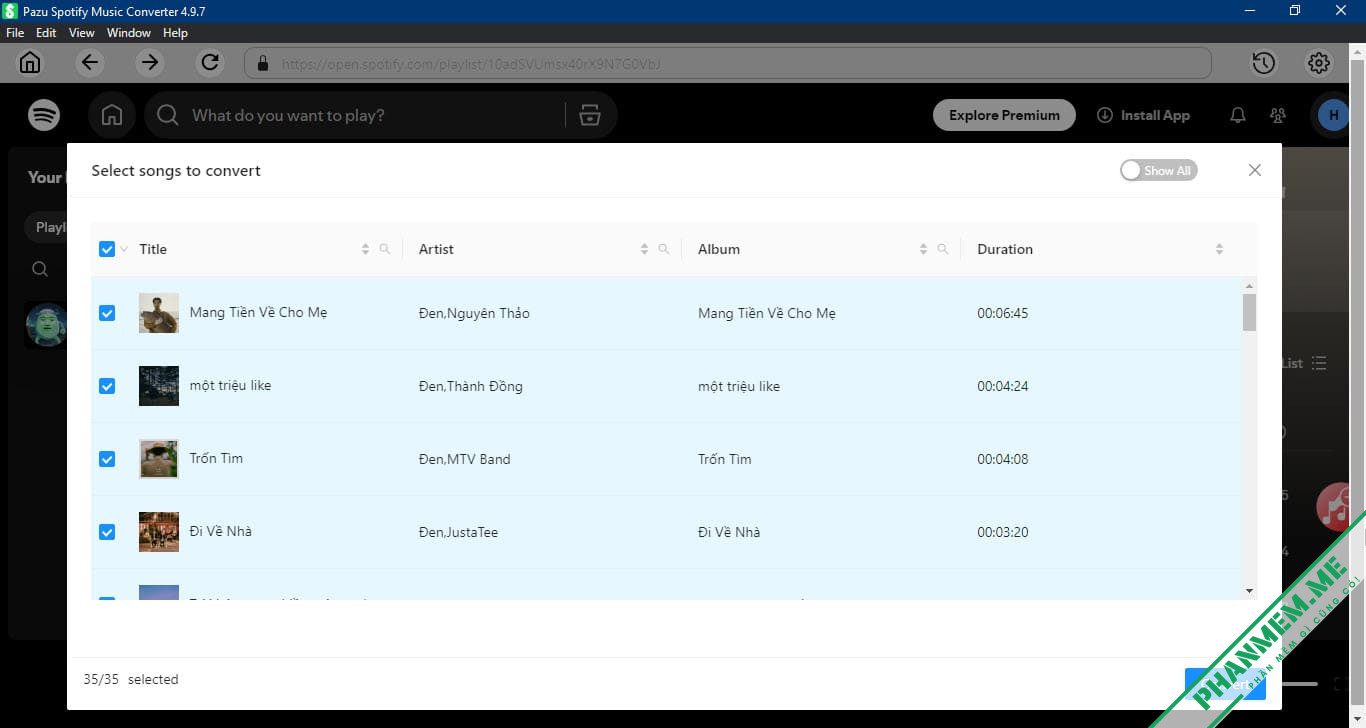Sort the list by Duration
Viewport: 1366px width, 728px height.
coord(1219,249)
